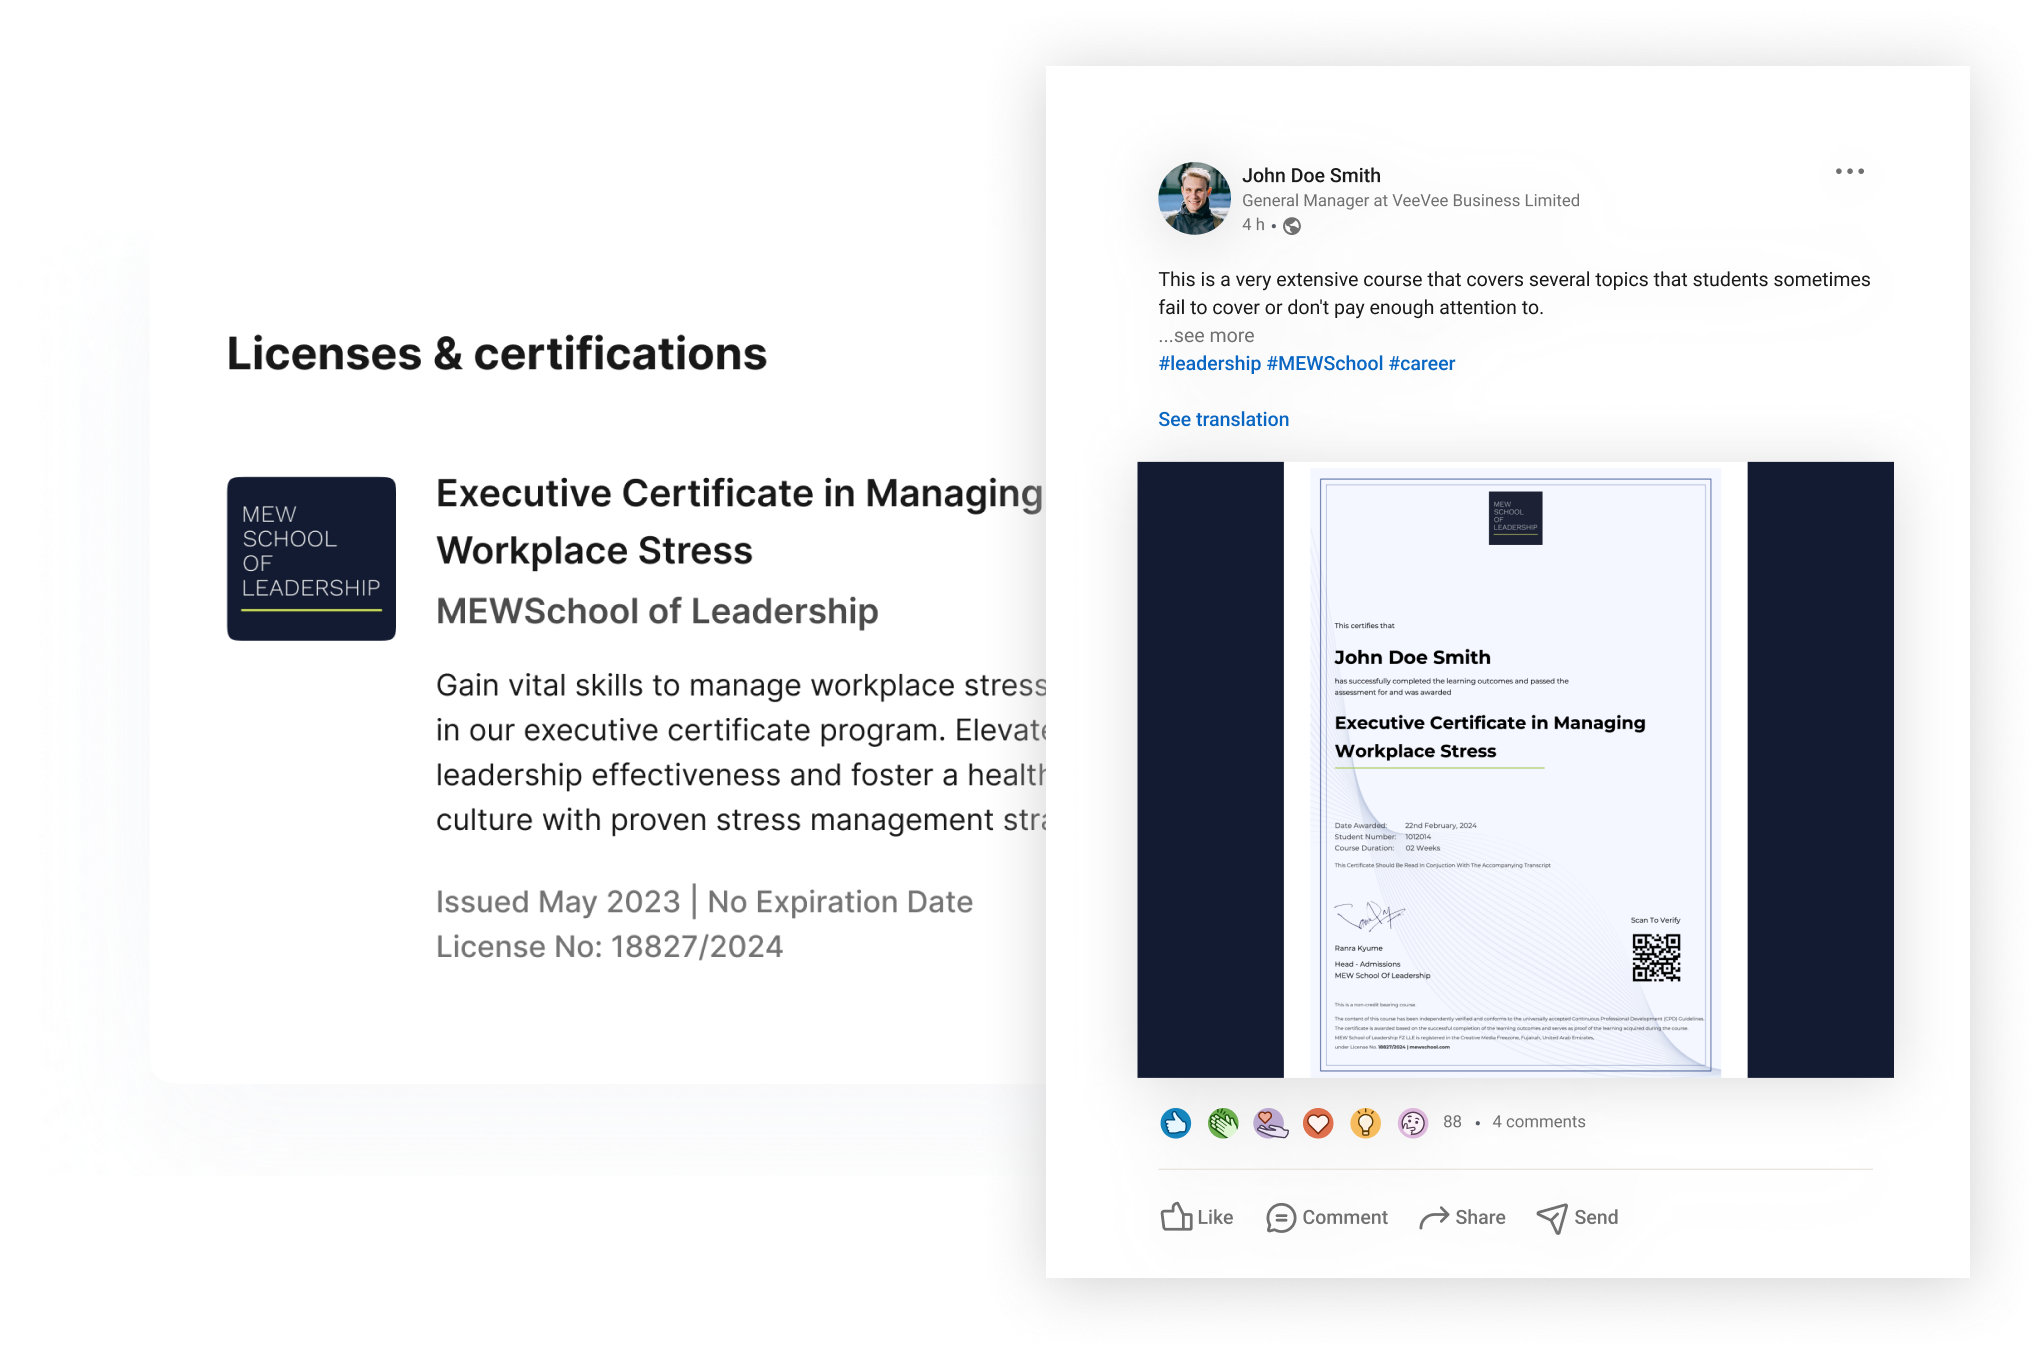Click See translation link
The width and height of the screenshot is (2040, 1353).
(1223, 419)
